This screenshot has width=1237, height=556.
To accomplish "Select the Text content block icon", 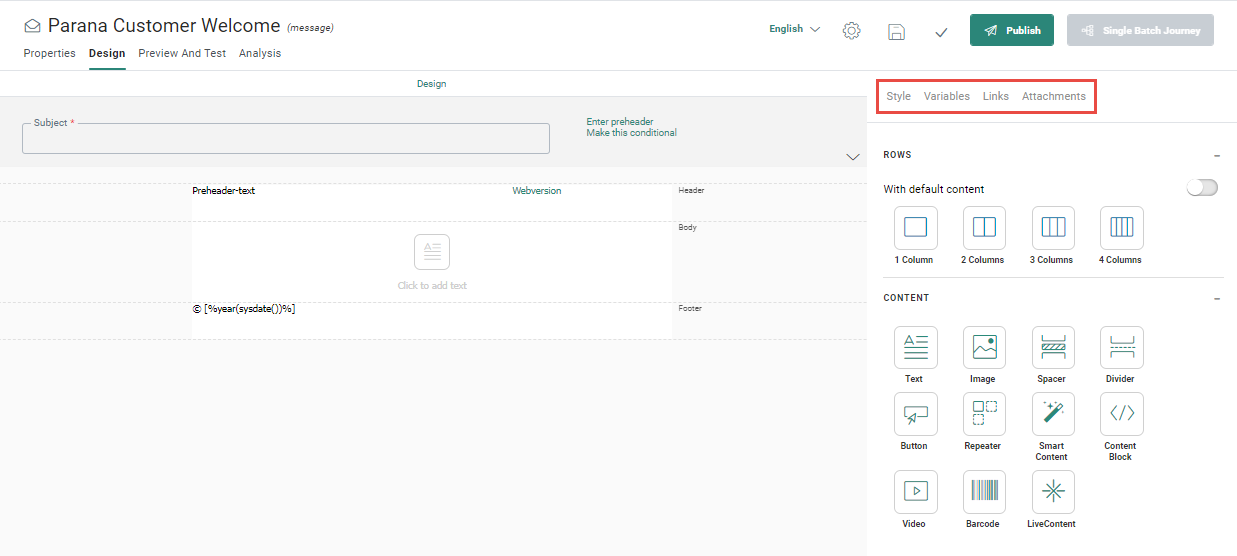I will point(914,348).
